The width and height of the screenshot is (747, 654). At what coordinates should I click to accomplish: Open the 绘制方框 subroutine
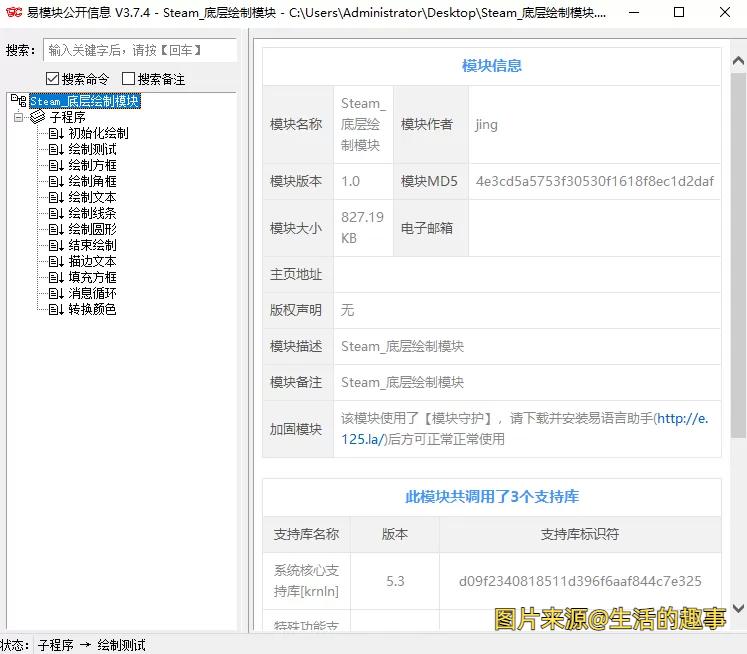(92, 165)
